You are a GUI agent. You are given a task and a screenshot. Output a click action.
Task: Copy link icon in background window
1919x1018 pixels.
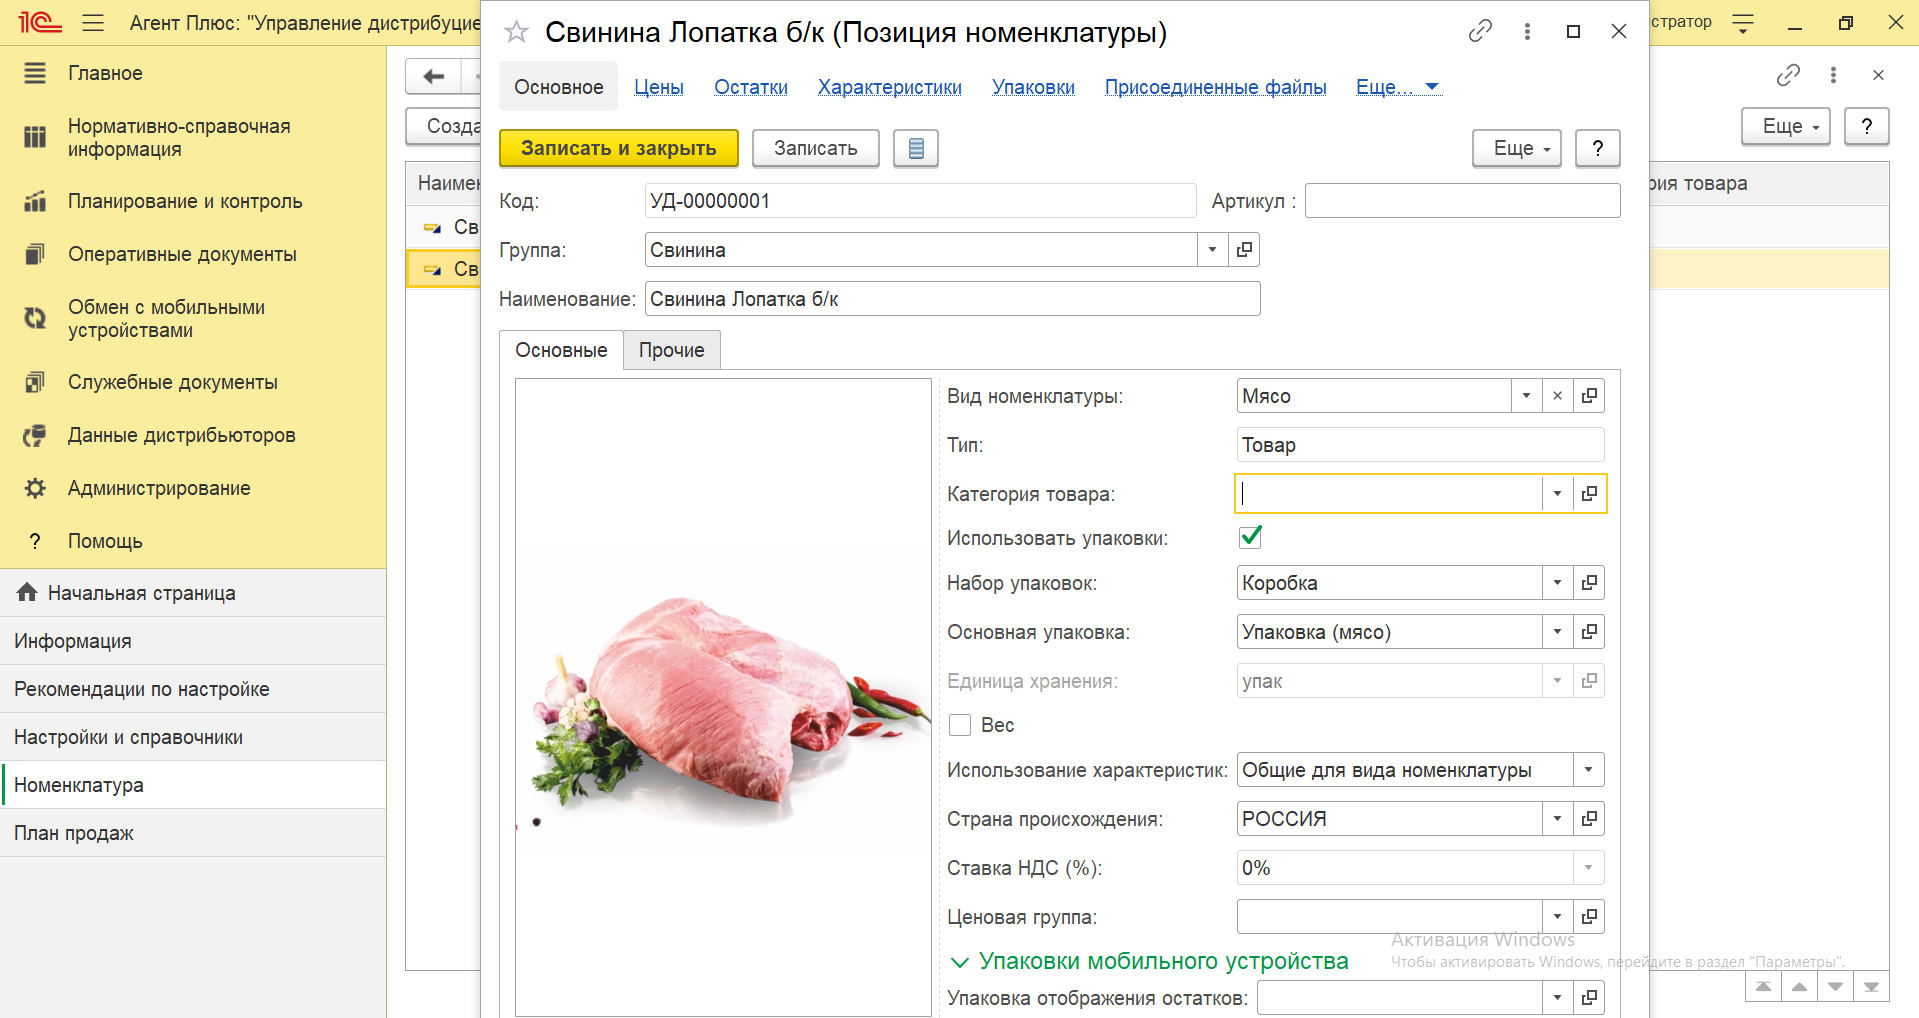tap(1788, 75)
